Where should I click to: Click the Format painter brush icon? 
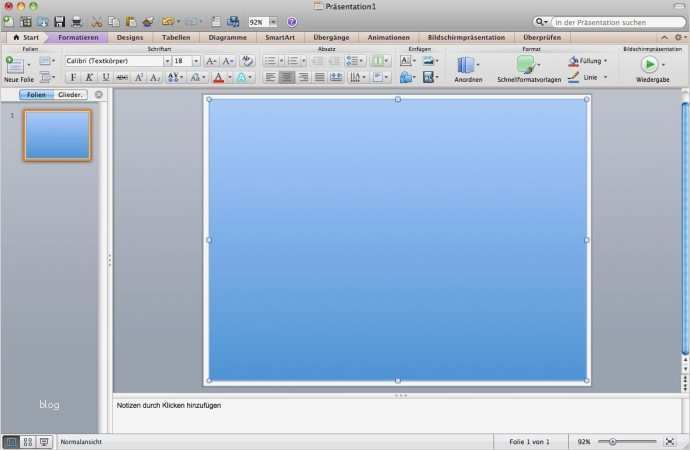pos(148,22)
